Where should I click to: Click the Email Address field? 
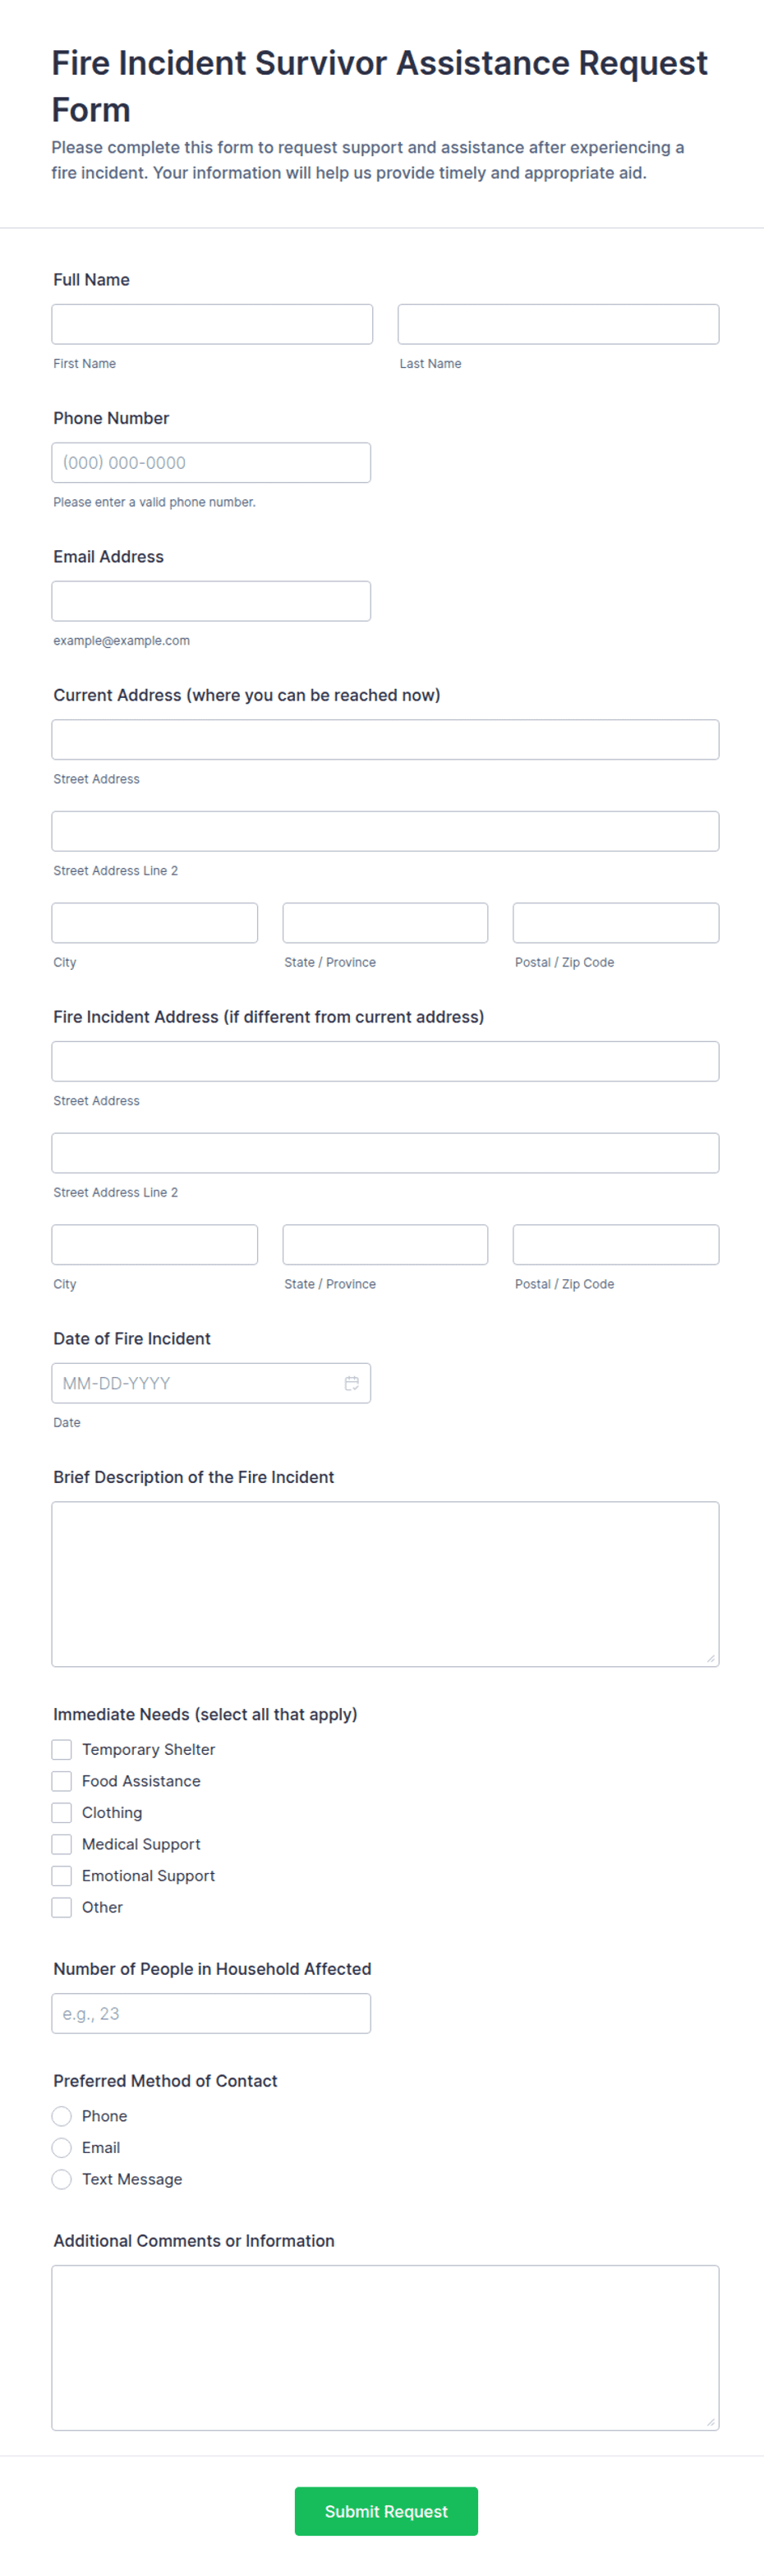tap(211, 601)
